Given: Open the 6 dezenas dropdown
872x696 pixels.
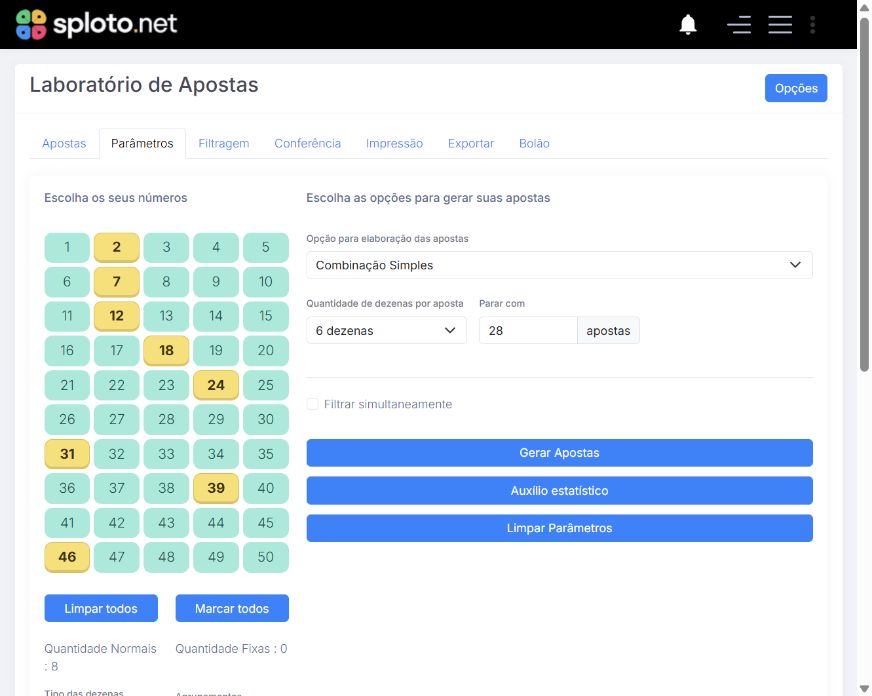Looking at the screenshot, I should [x=387, y=330].
